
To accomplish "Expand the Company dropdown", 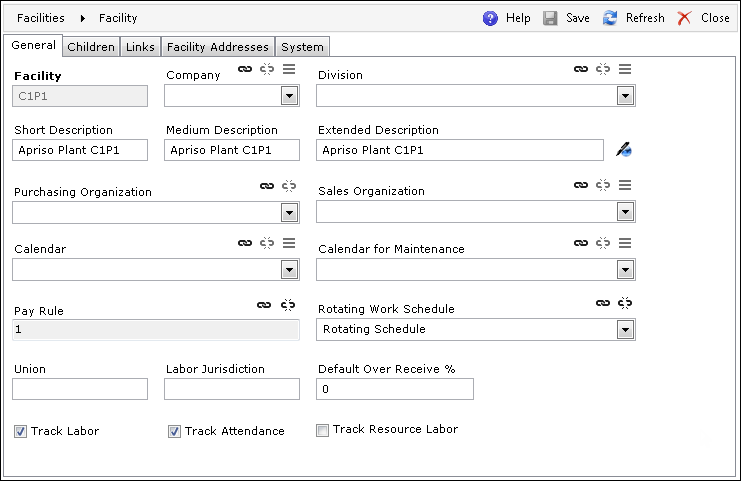I will (x=289, y=96).
